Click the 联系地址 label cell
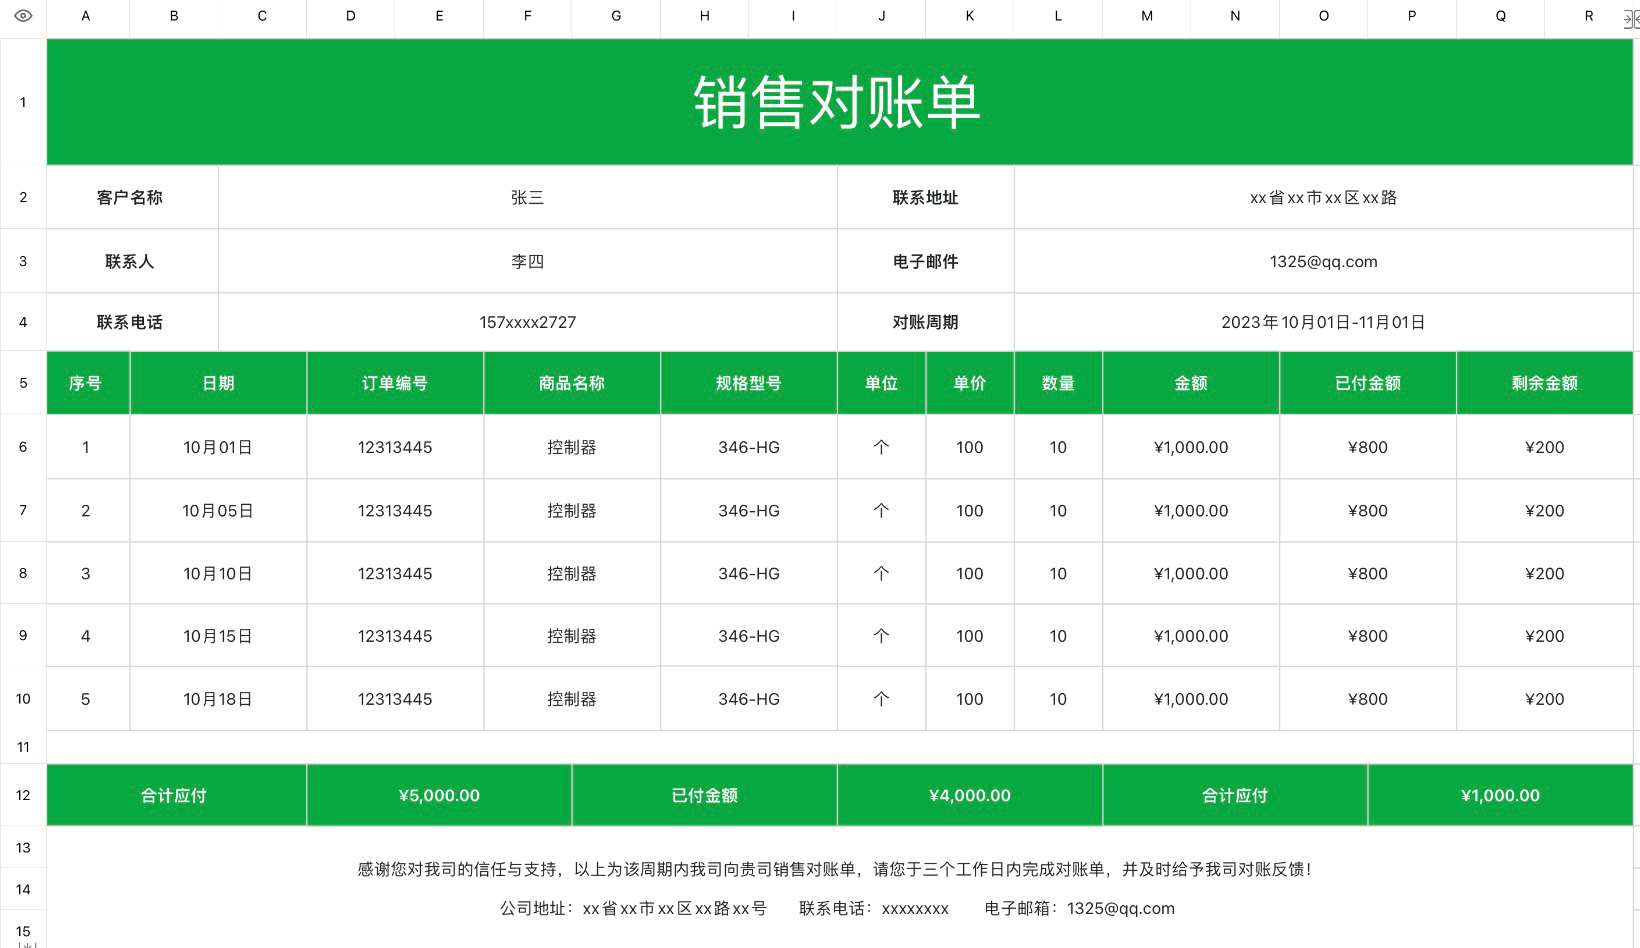Viewport: 1640px width, 948px height. [925, 197]
